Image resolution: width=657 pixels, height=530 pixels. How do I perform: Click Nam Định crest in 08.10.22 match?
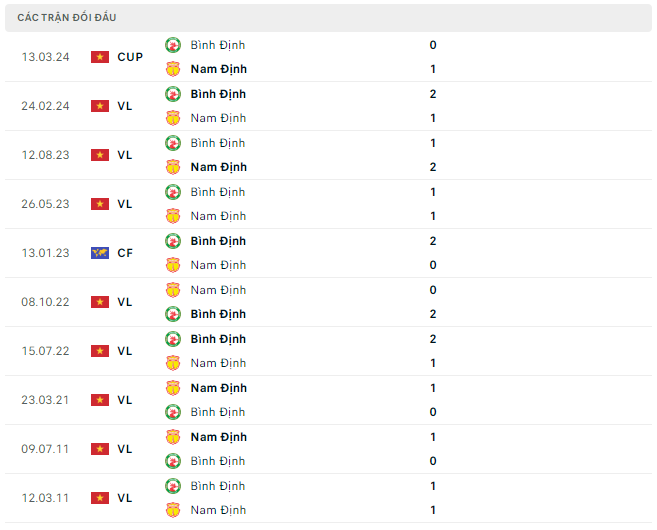(173, 290)
